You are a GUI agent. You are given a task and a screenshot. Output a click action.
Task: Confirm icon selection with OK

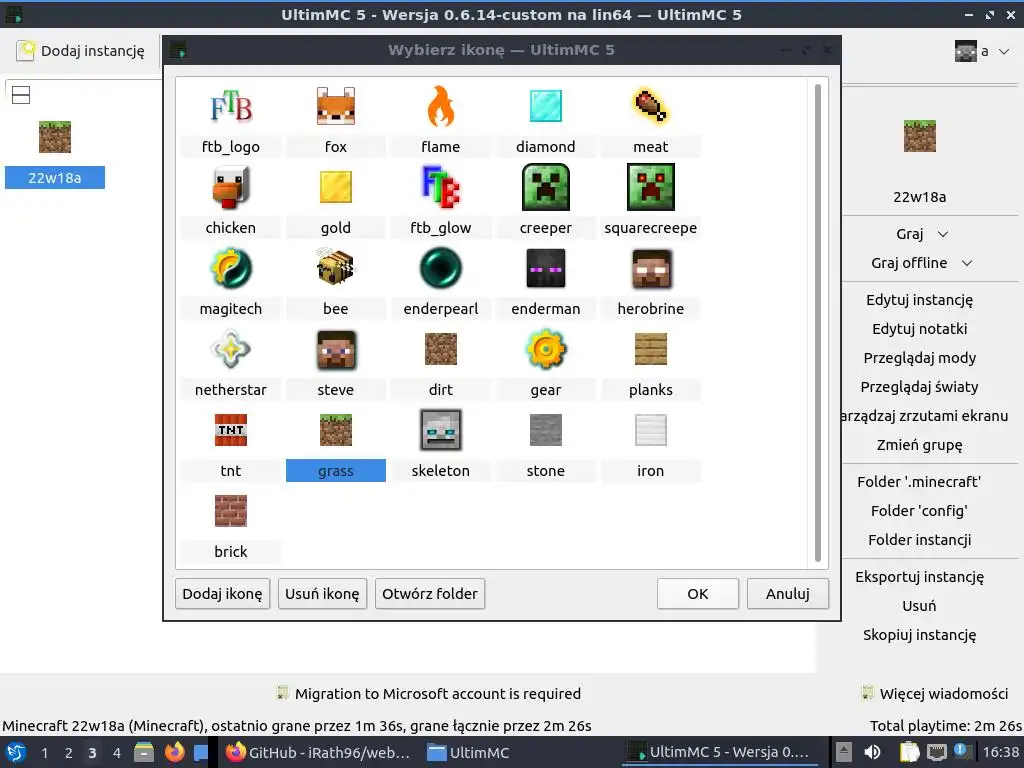point(697,594)
